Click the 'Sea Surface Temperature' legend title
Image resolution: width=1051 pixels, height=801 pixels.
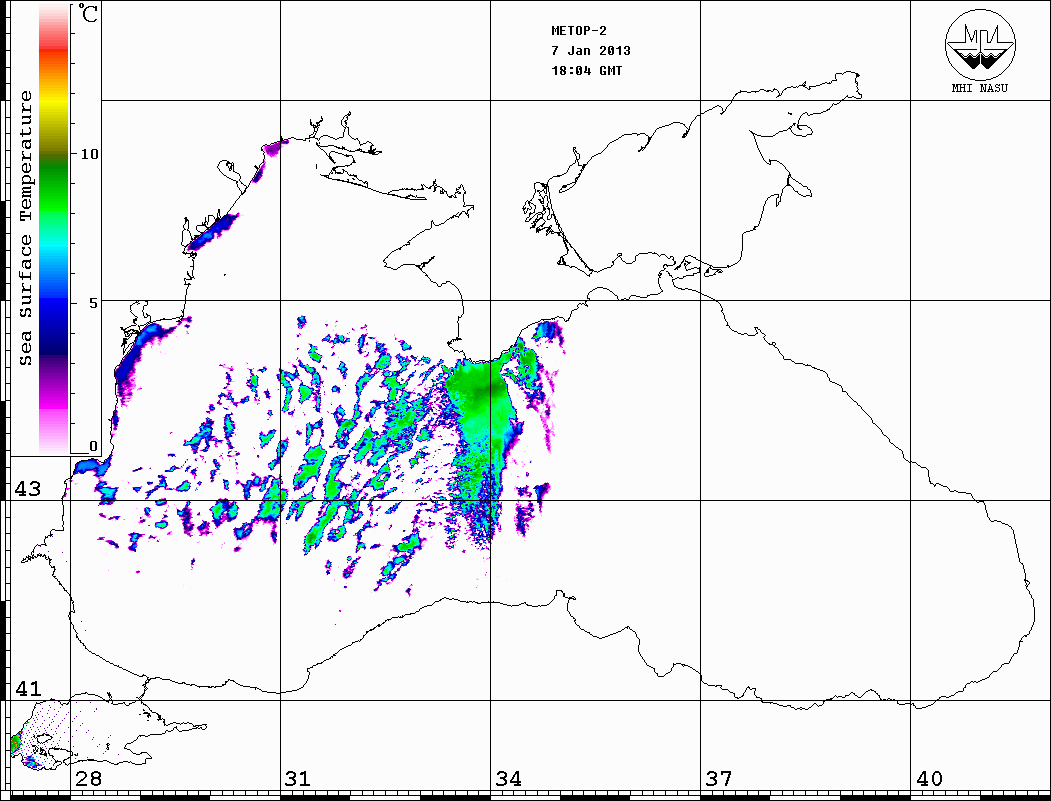(x=25, y=228)
